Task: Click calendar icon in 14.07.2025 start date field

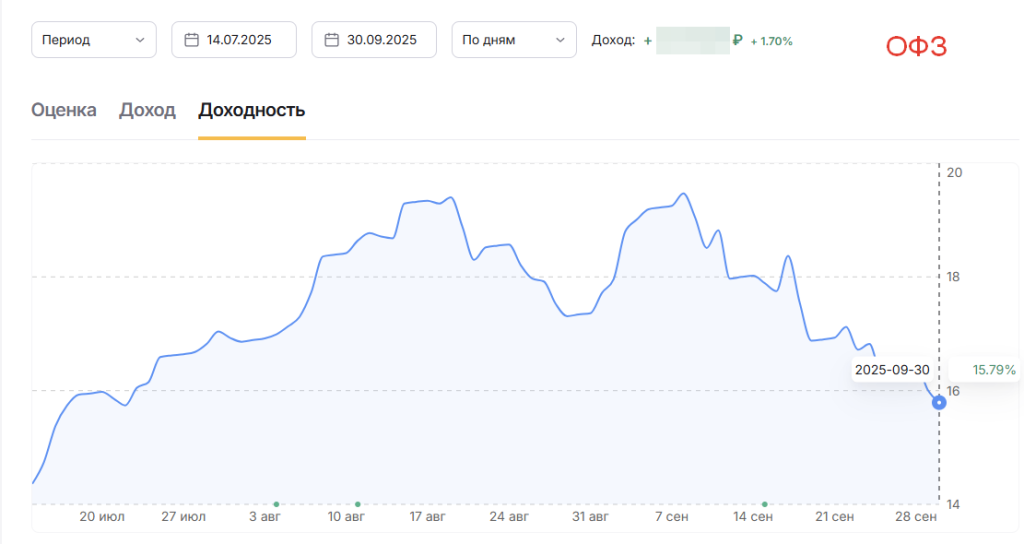Action: (192, 40)
